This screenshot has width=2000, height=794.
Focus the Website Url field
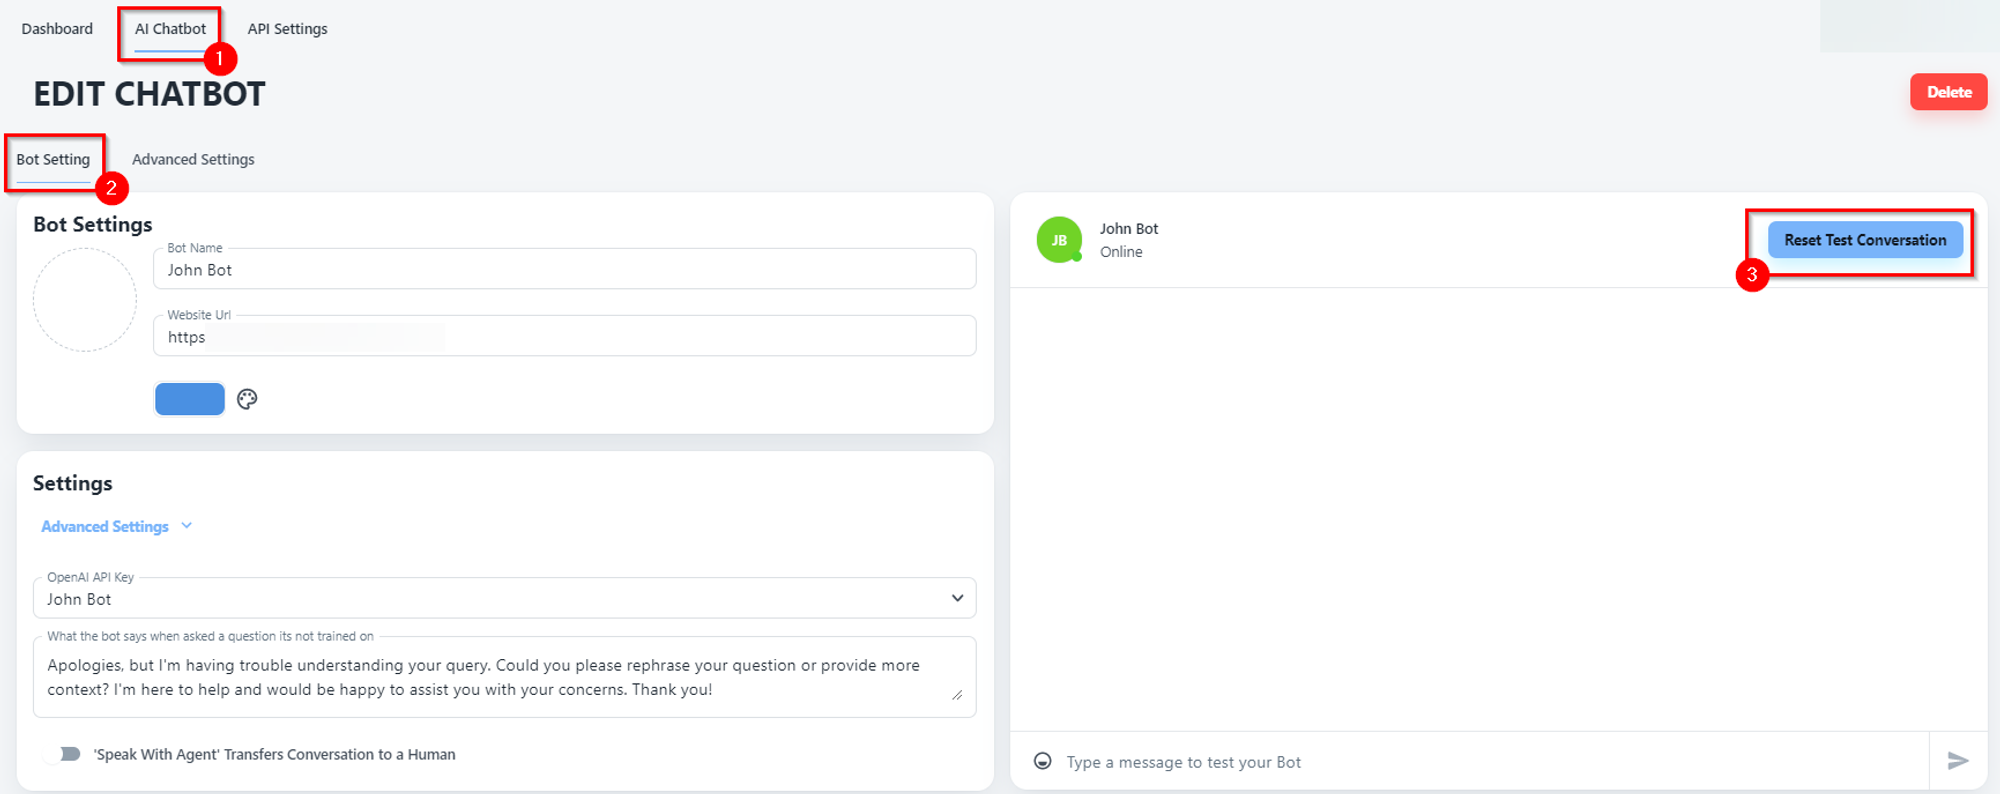click(x=564, y=337)
